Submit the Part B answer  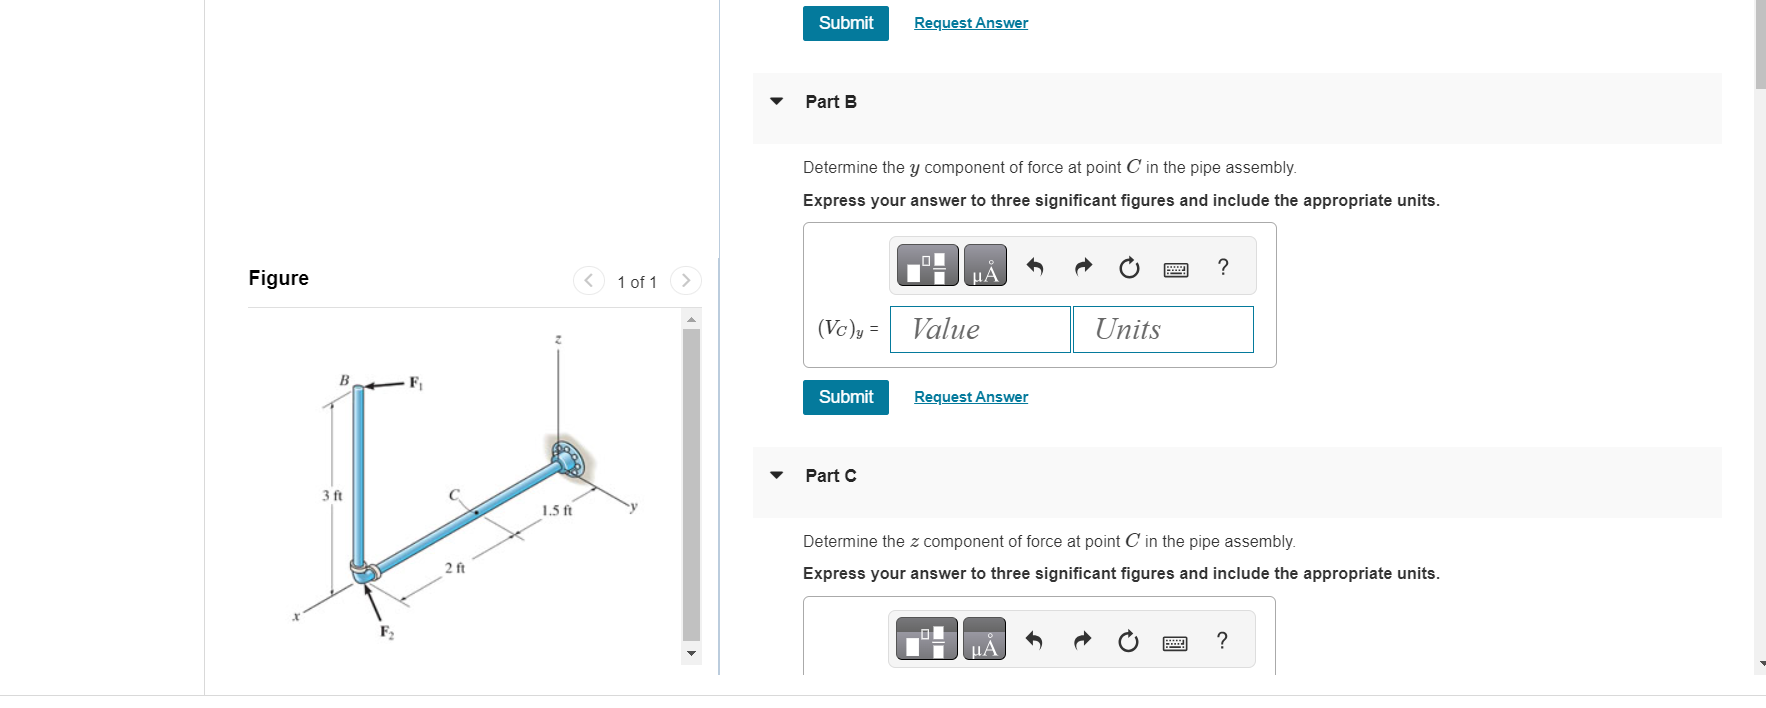pyautogui.click(x=845, y=397)
